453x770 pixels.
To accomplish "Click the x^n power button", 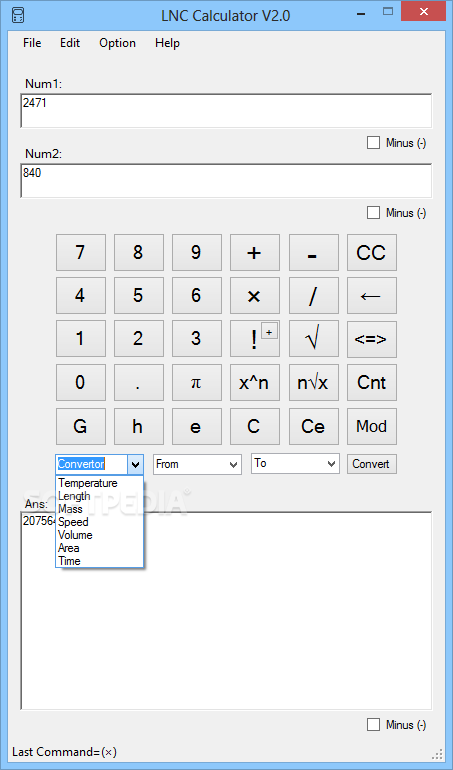I will click(x=255, y=383).
